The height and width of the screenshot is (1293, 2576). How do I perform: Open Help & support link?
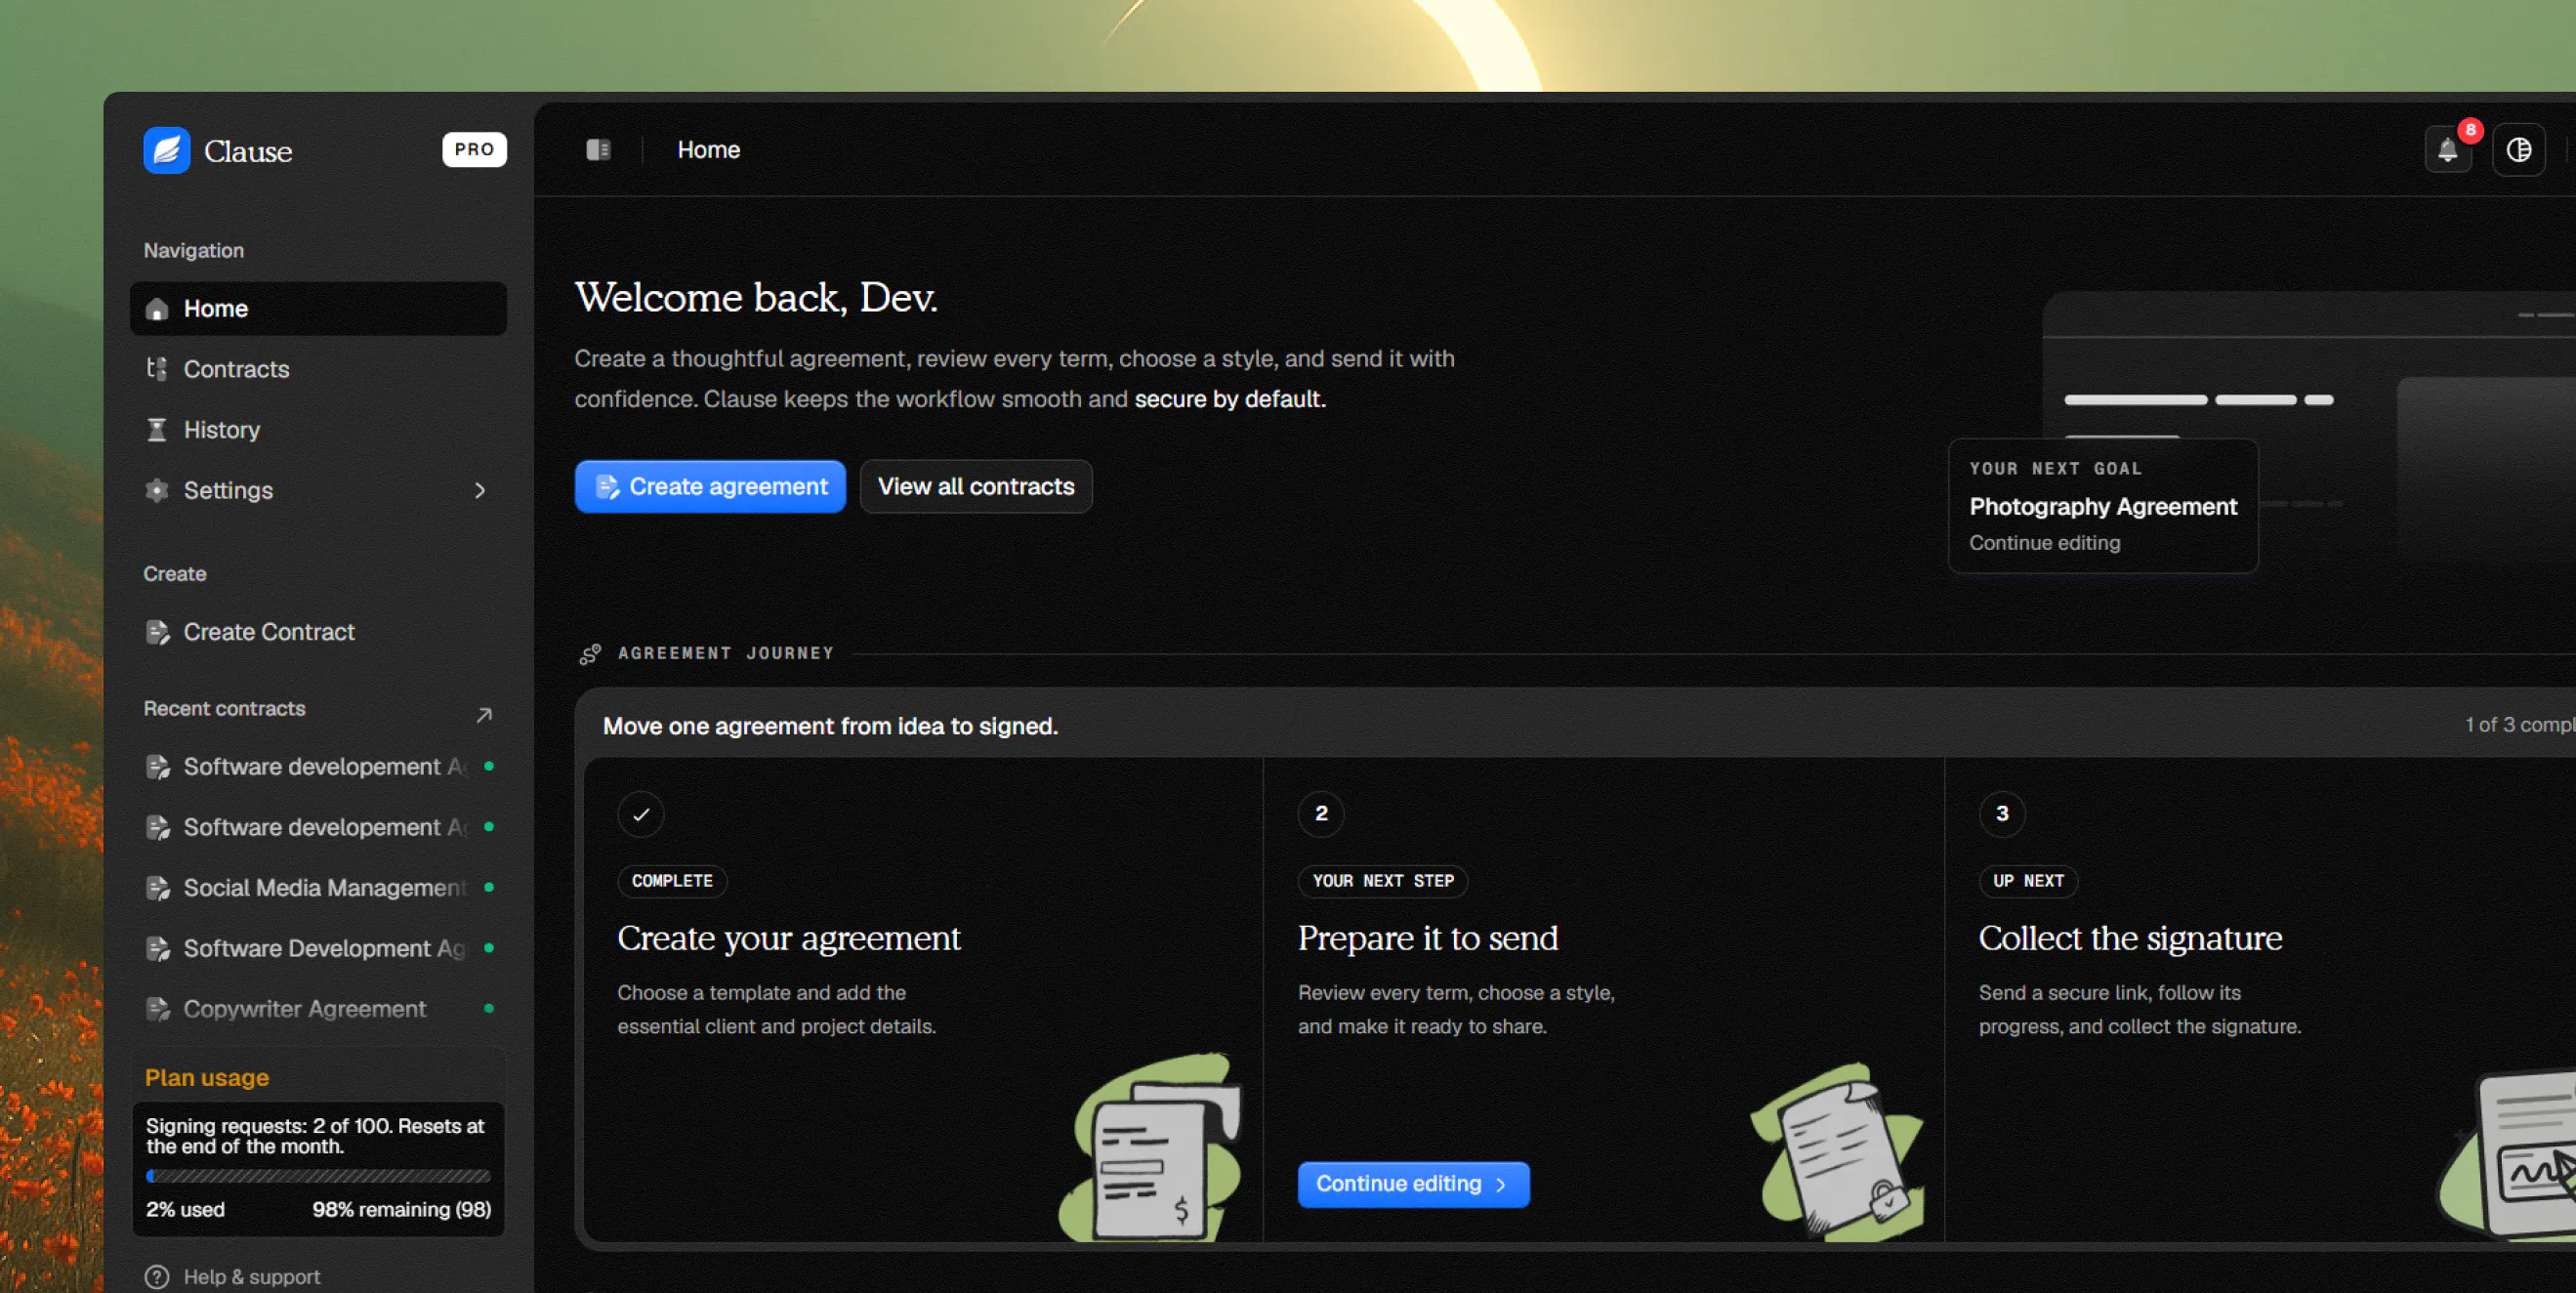(x=252, y=1277)
